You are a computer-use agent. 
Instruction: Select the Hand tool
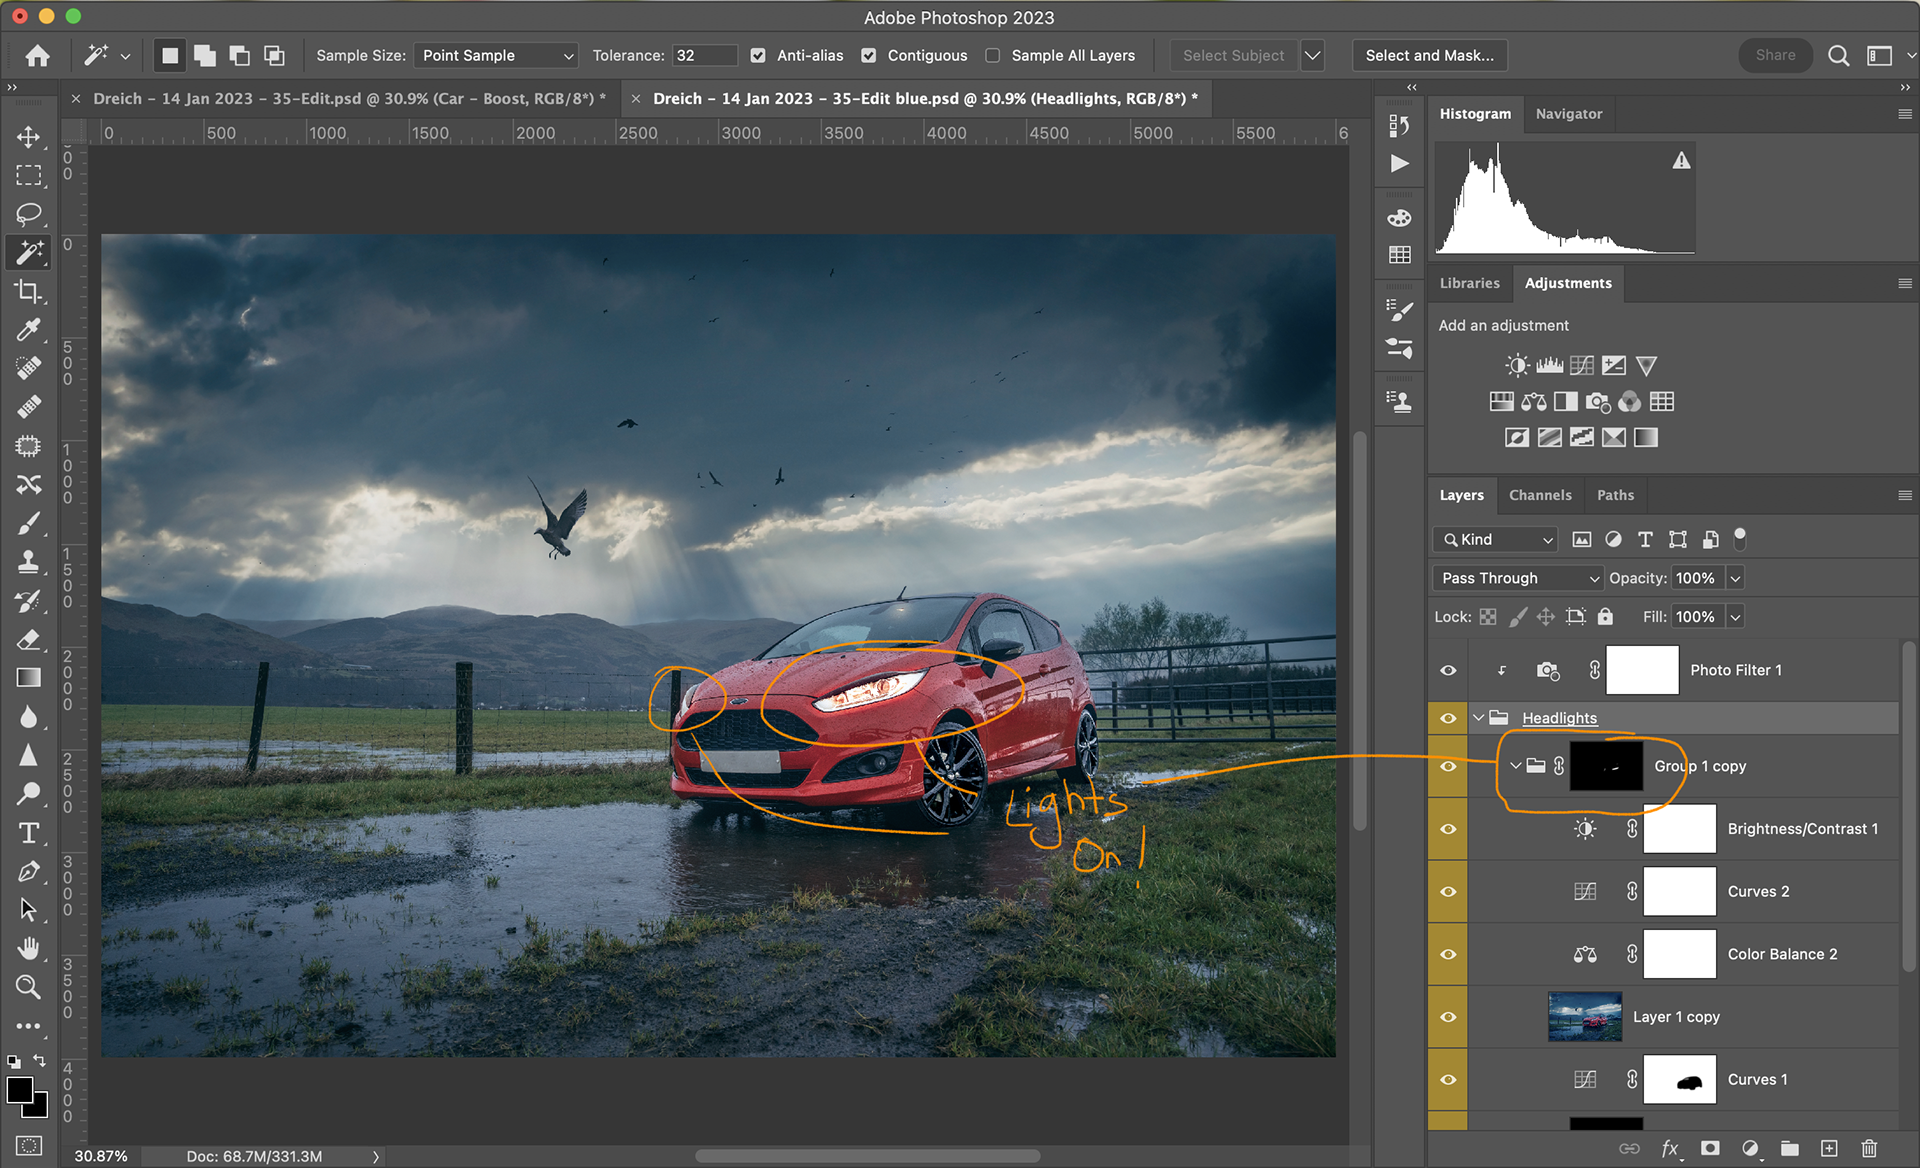point(29,948)
